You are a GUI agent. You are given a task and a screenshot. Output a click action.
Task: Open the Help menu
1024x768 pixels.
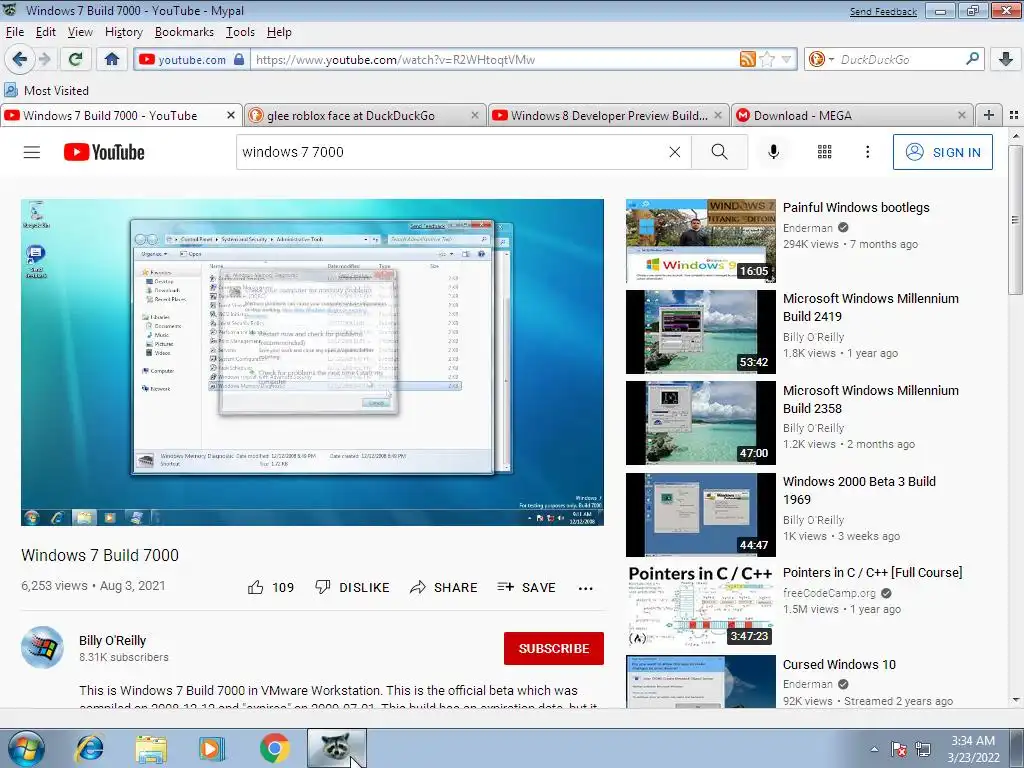(x=279, y=32)
